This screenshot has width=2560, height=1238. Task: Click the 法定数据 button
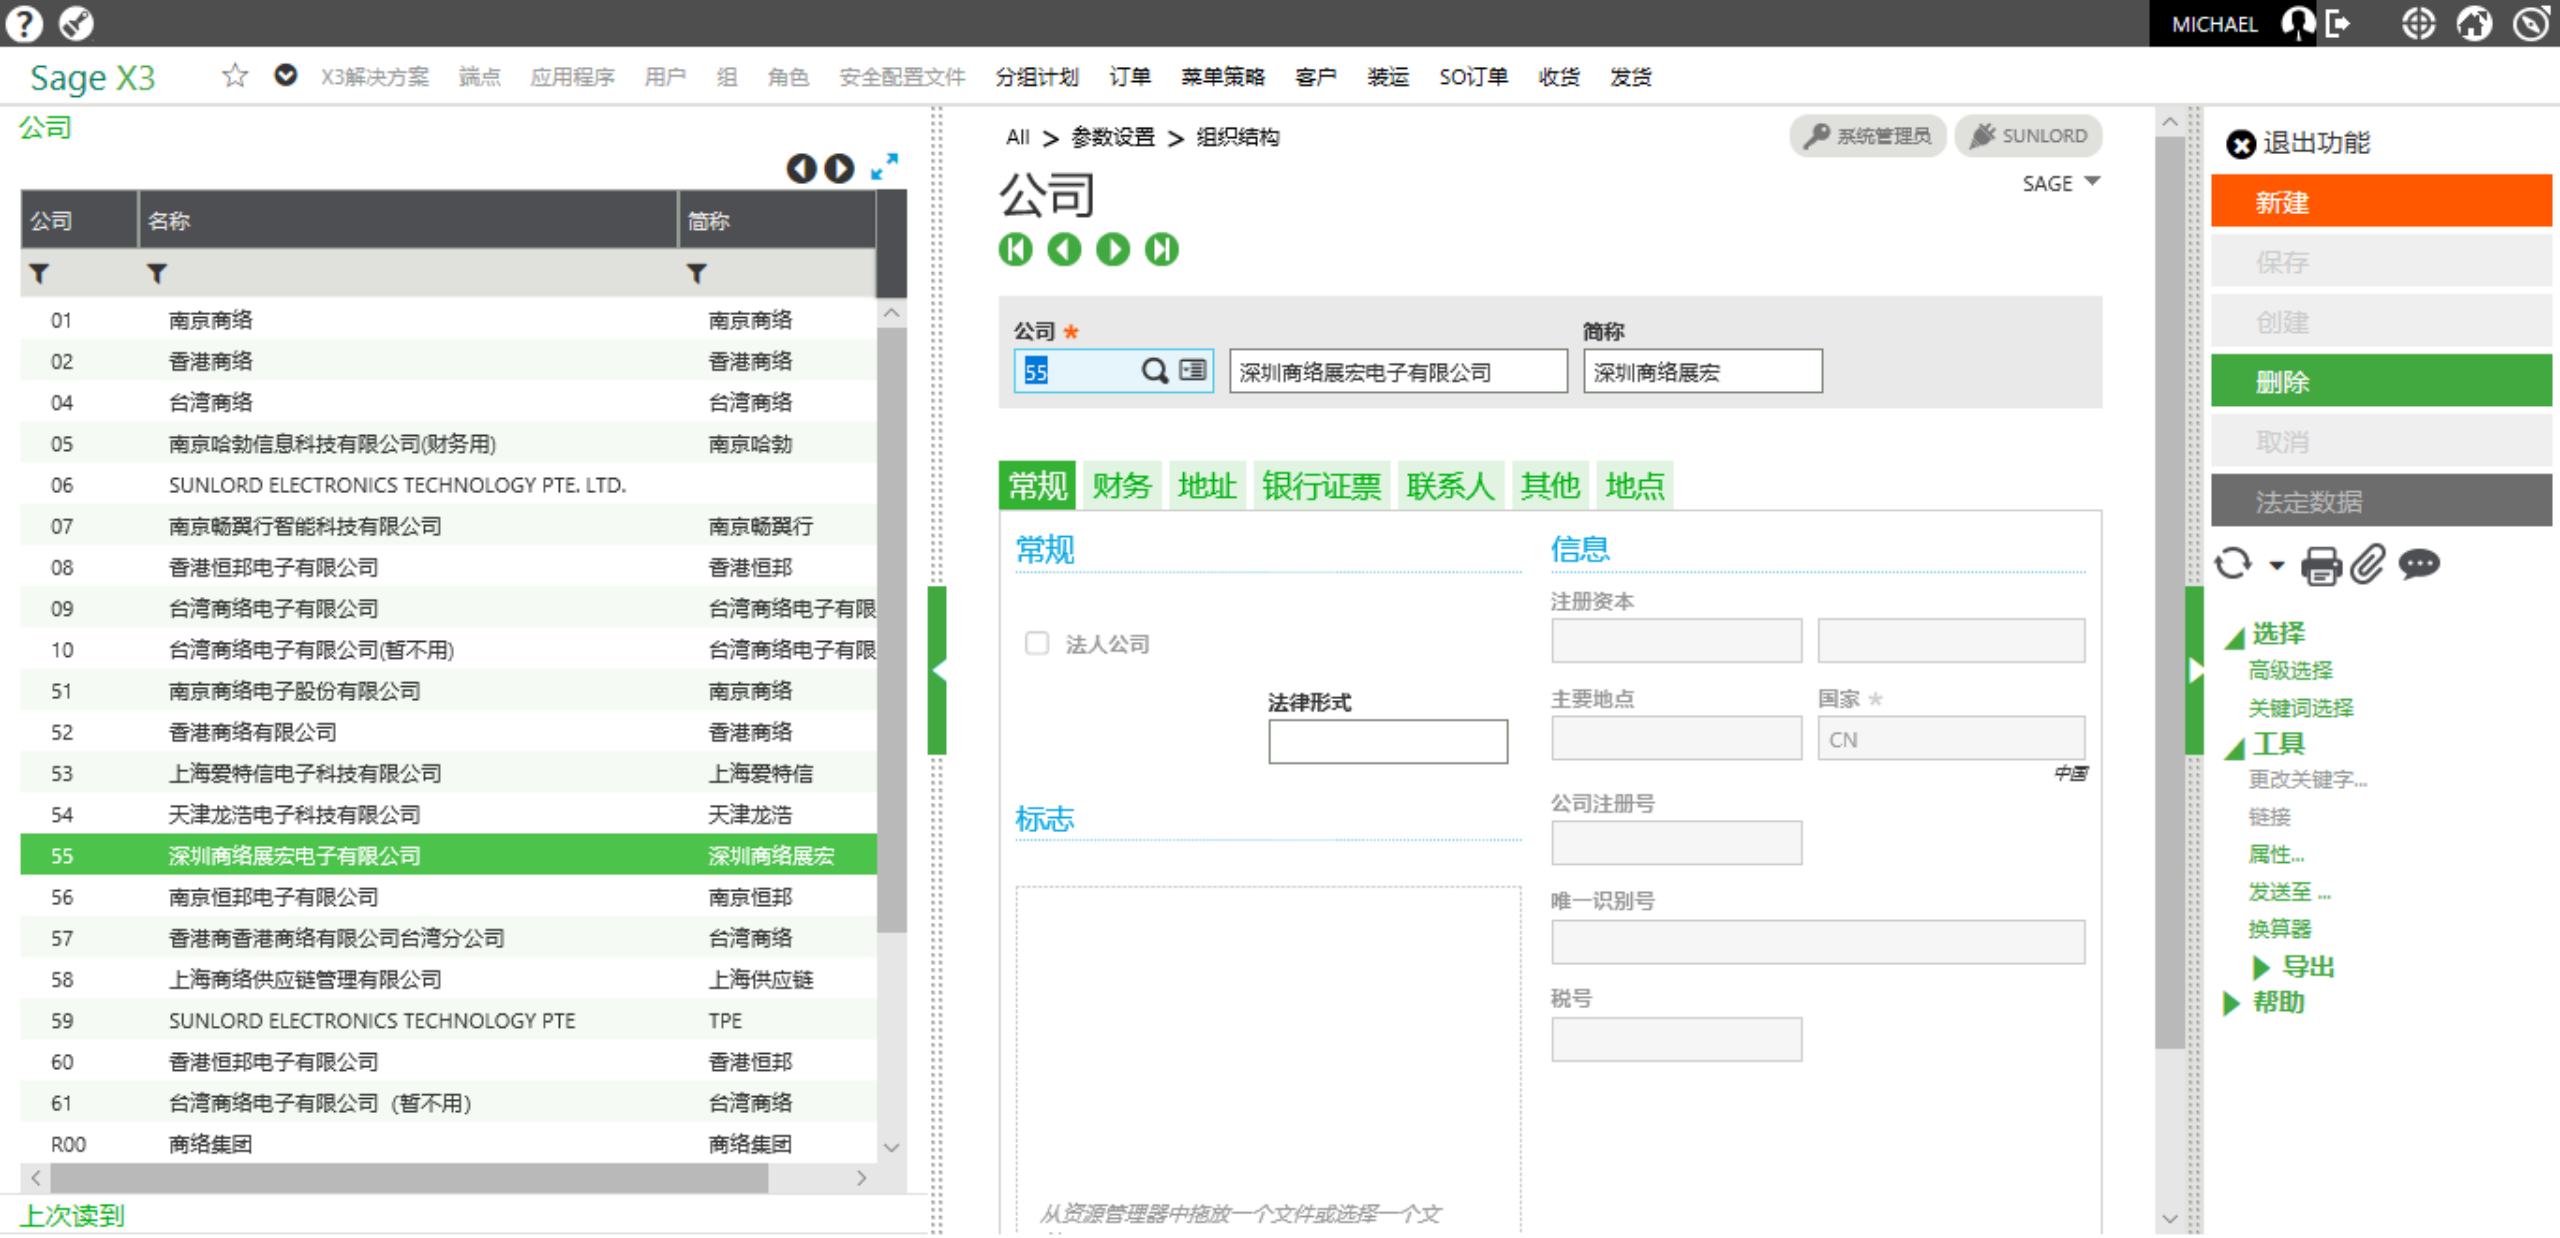[2380, 501]
